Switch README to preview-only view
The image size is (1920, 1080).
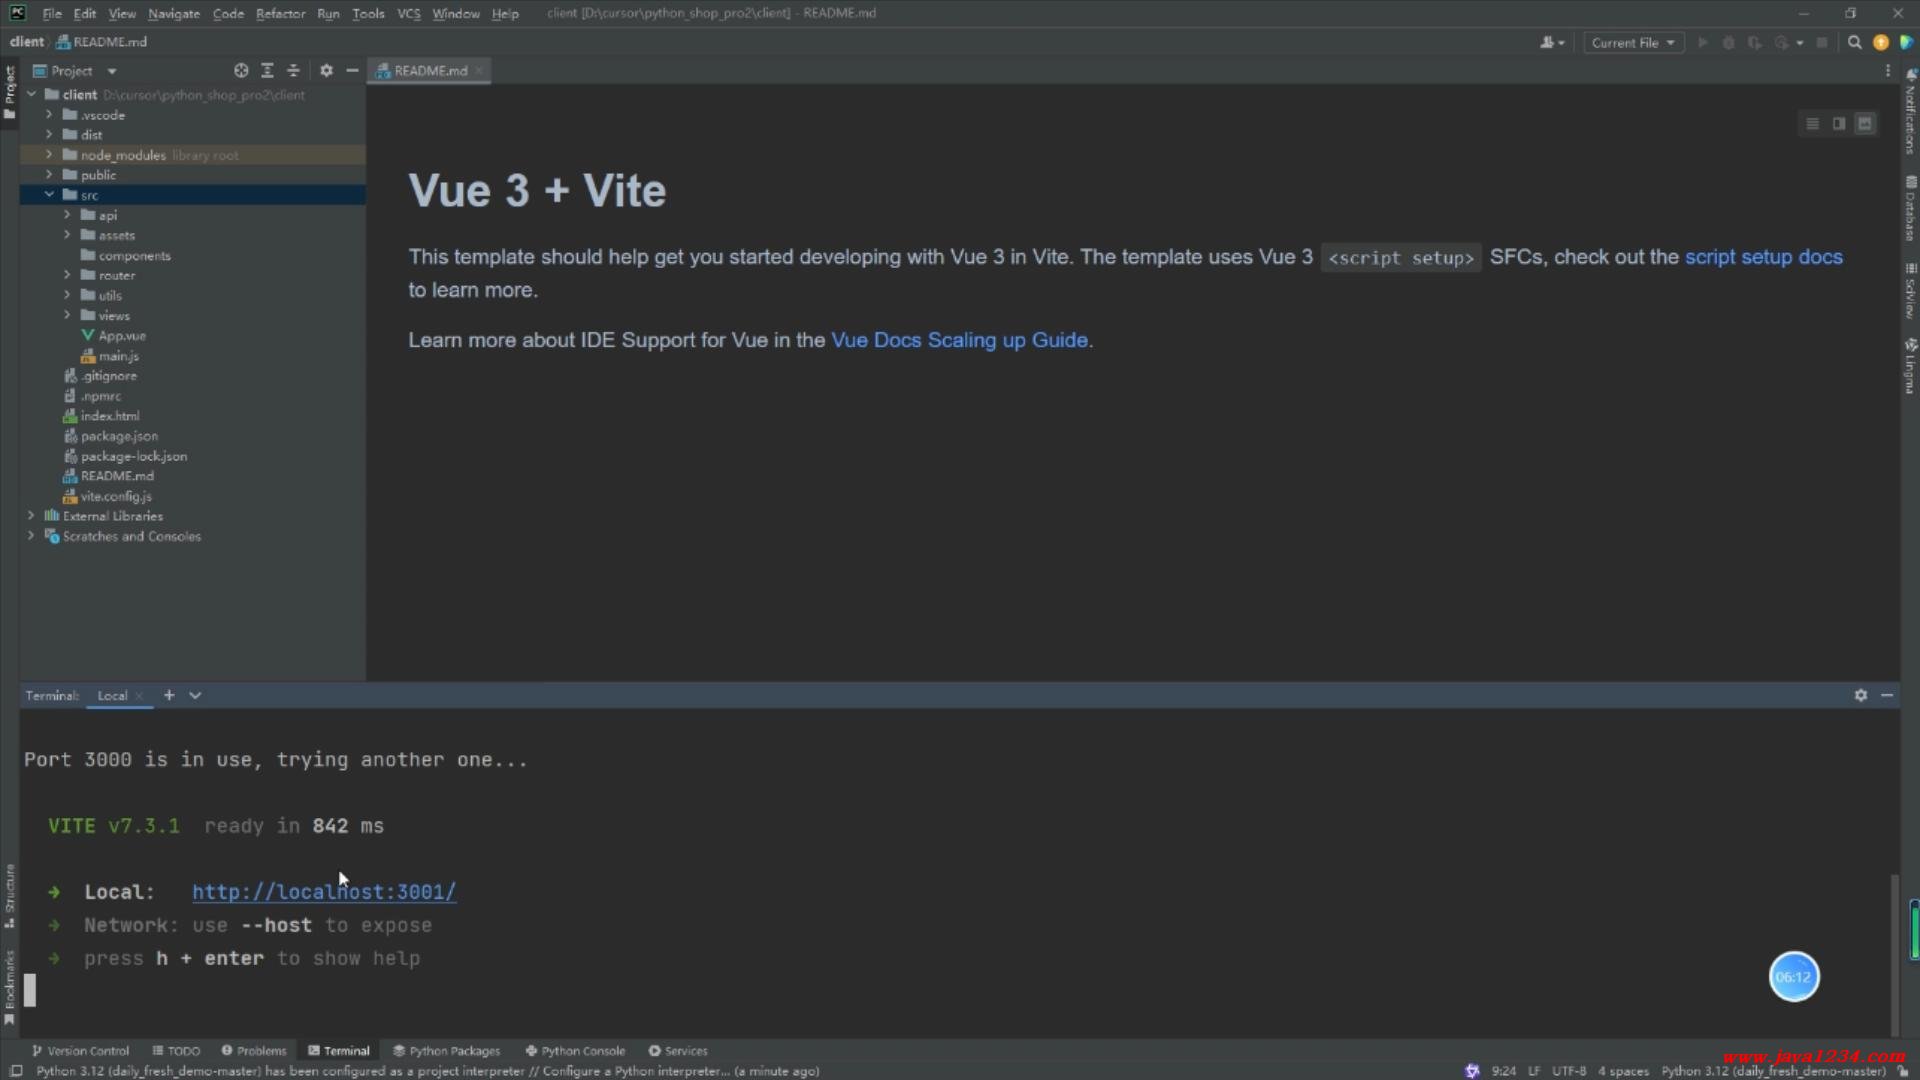point(1865,124)
